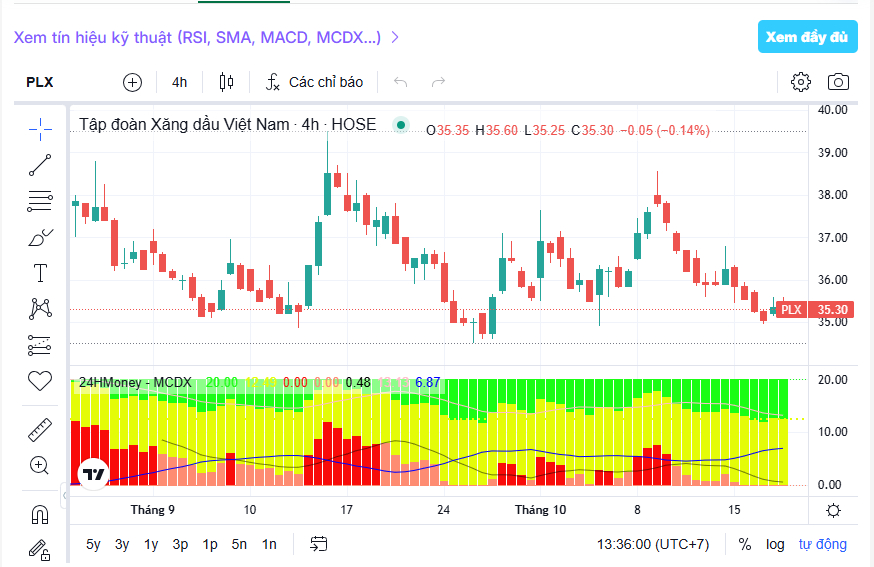The width and height of the screenshot is (874, 567).
Task: Open the chart patterns tool
Action: 40,309
